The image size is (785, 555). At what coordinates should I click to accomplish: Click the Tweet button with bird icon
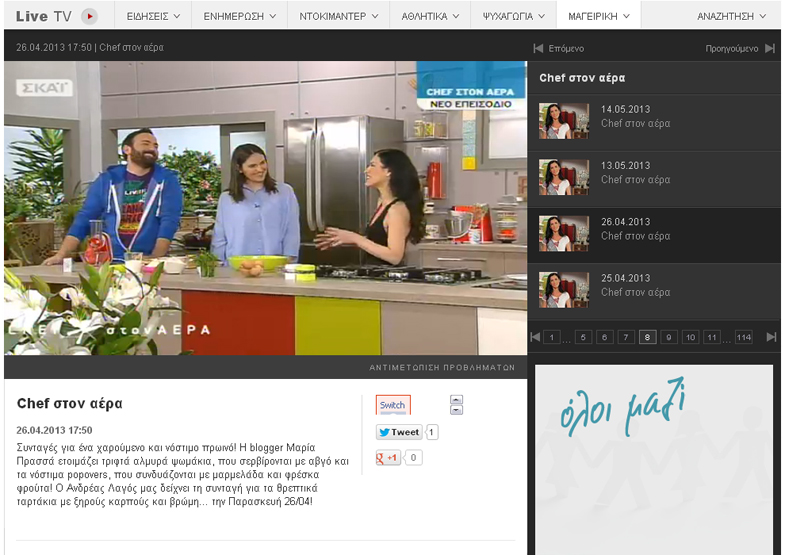pyautogui.click(x=399, y=432)
